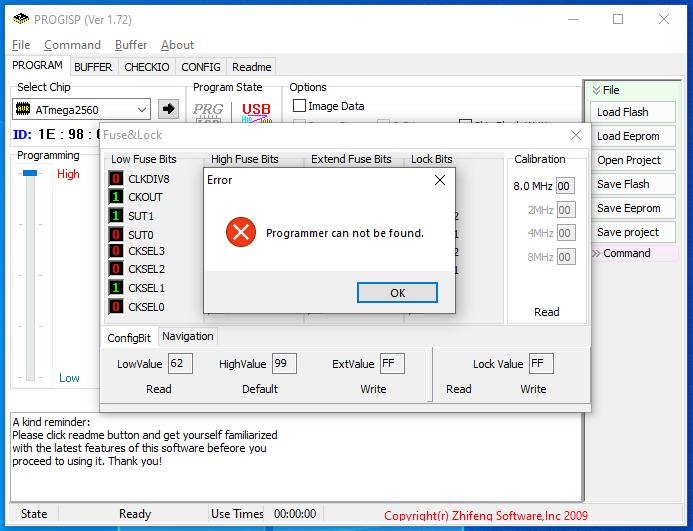Click the Save Flash button

click(632, 184)
